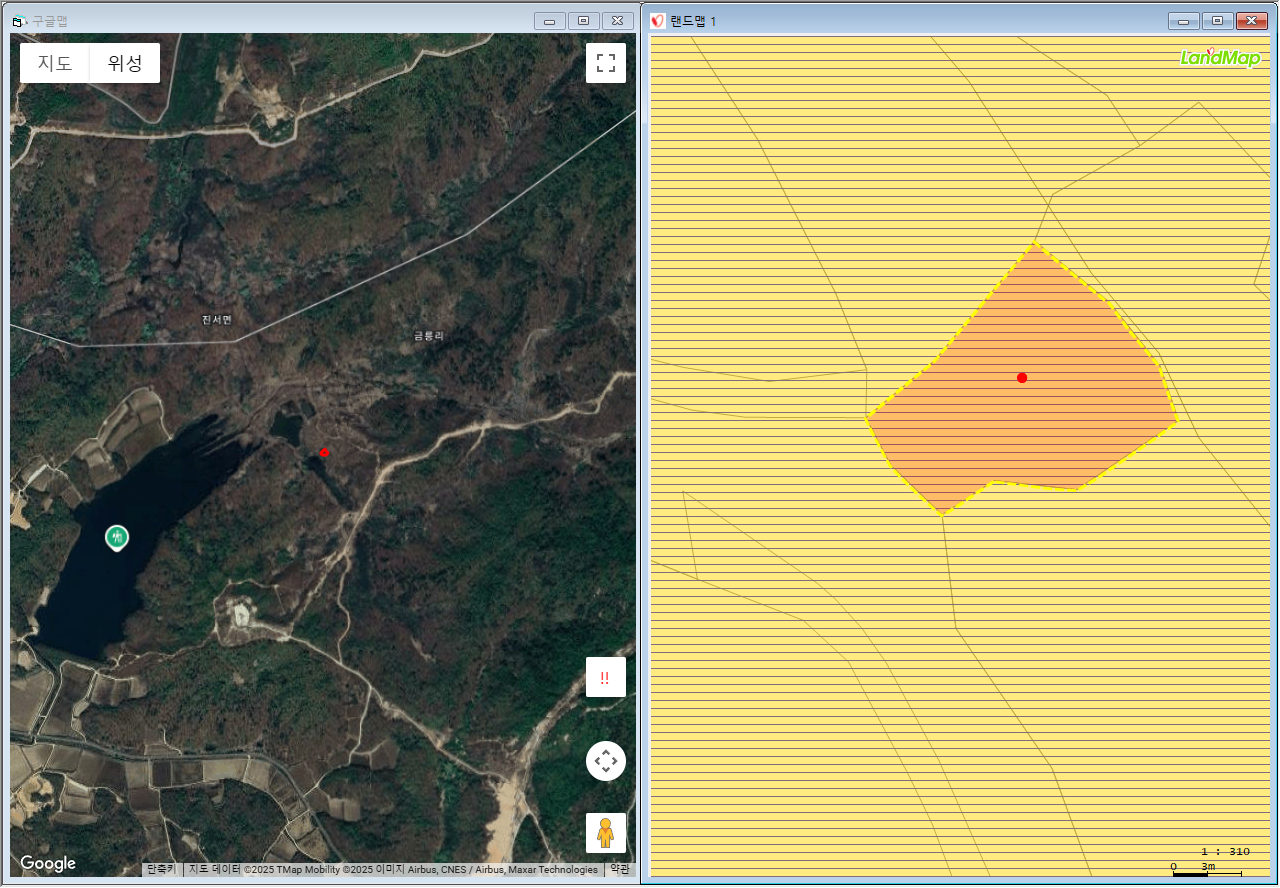Click the Google logo on the map
The width and height of the screenshot is (1280, 888).
[x=48, y=863]
